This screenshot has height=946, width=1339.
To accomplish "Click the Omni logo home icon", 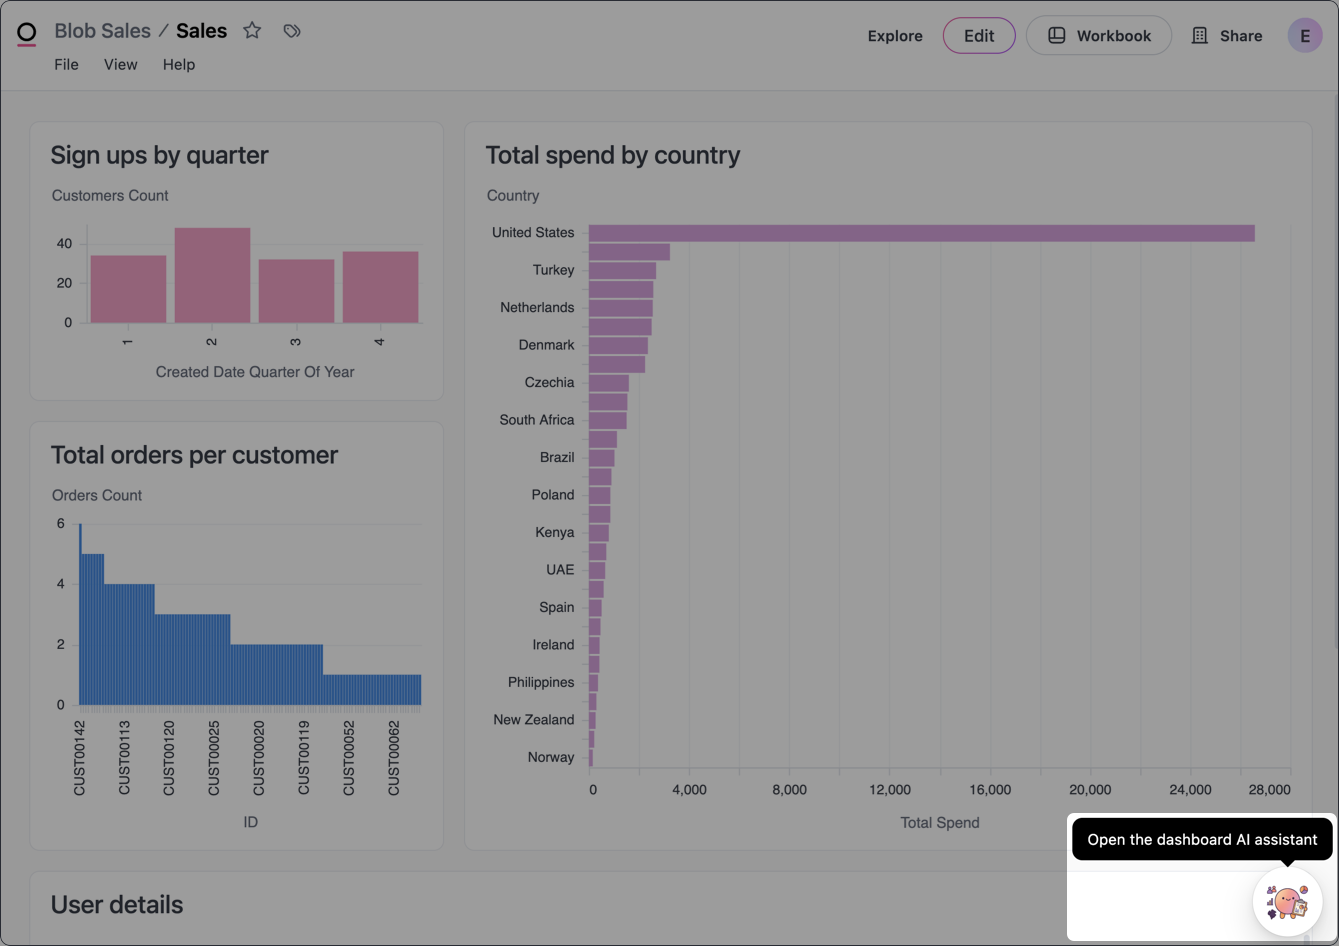I will pyautogui.click(x=27, y=33).
